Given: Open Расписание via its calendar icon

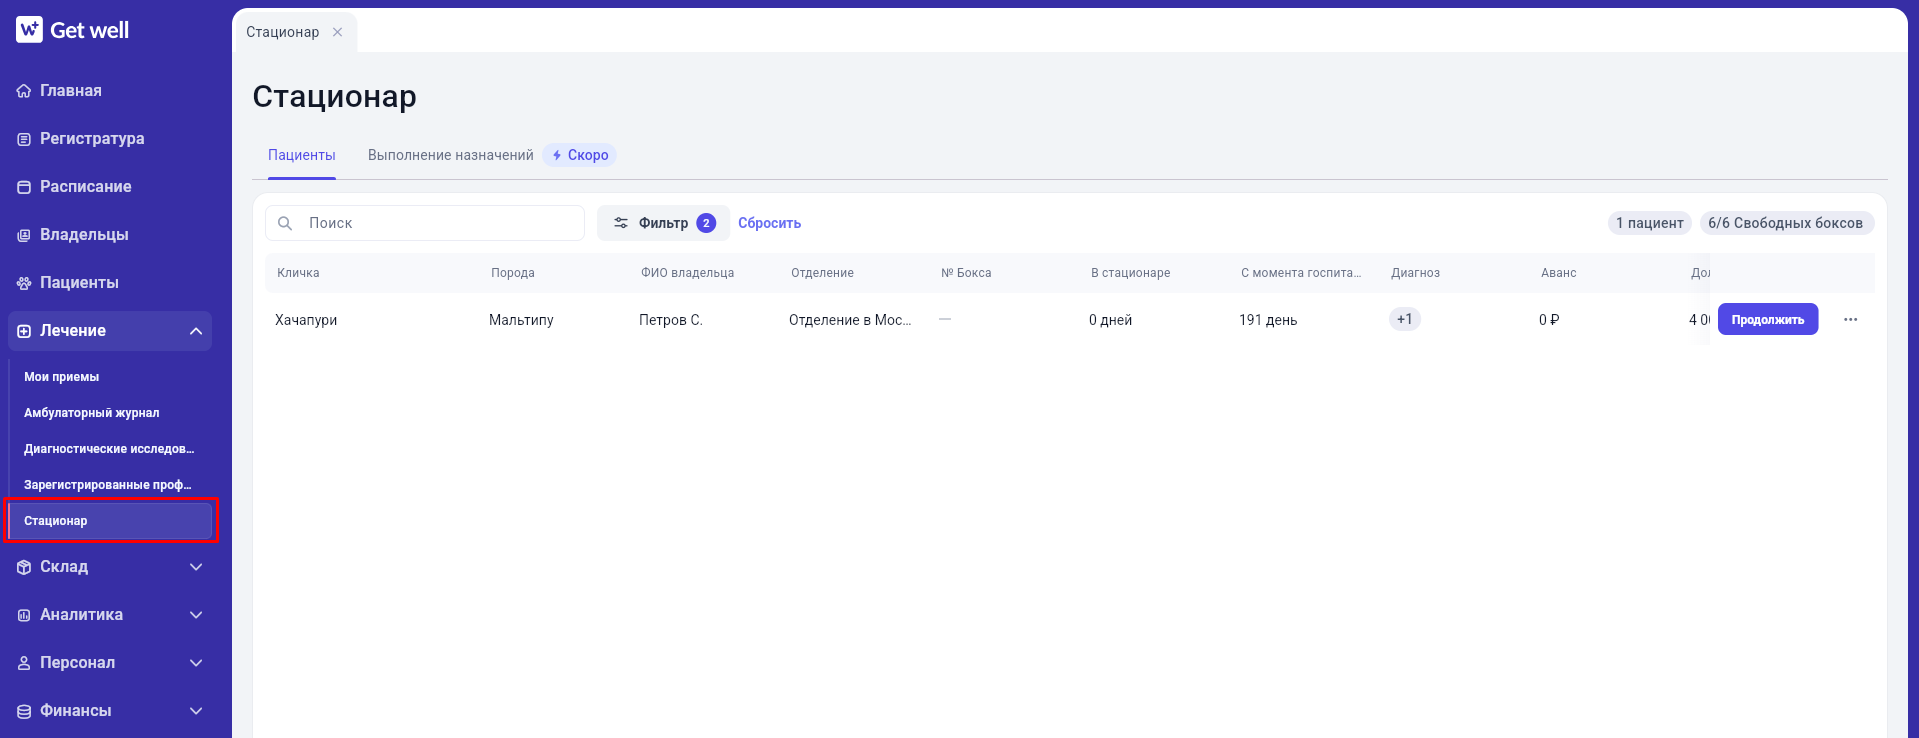Looking at the screenshot, I should pyautogui.click(x=24, y=187).
